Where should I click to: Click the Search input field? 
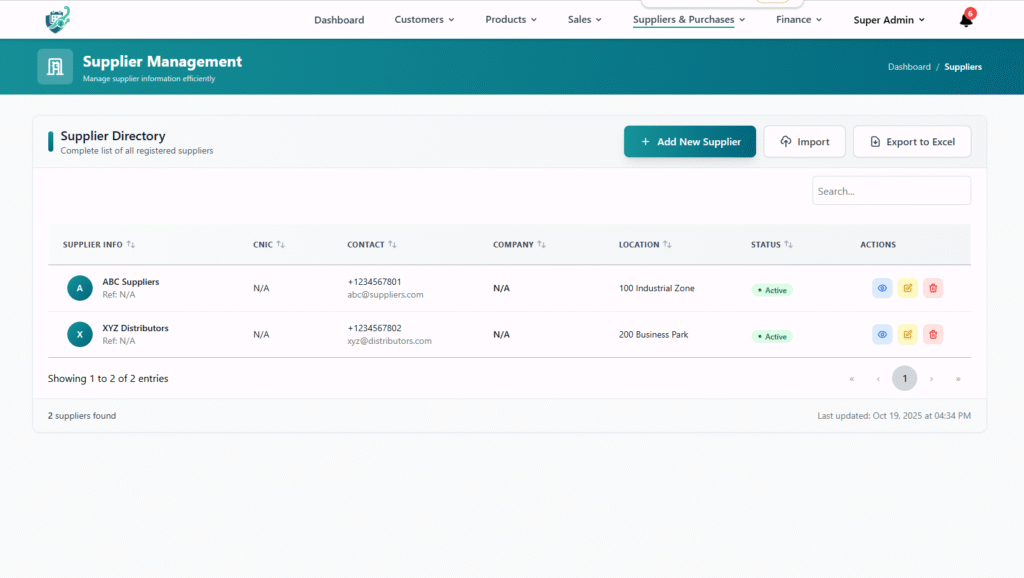pos(891,191)
